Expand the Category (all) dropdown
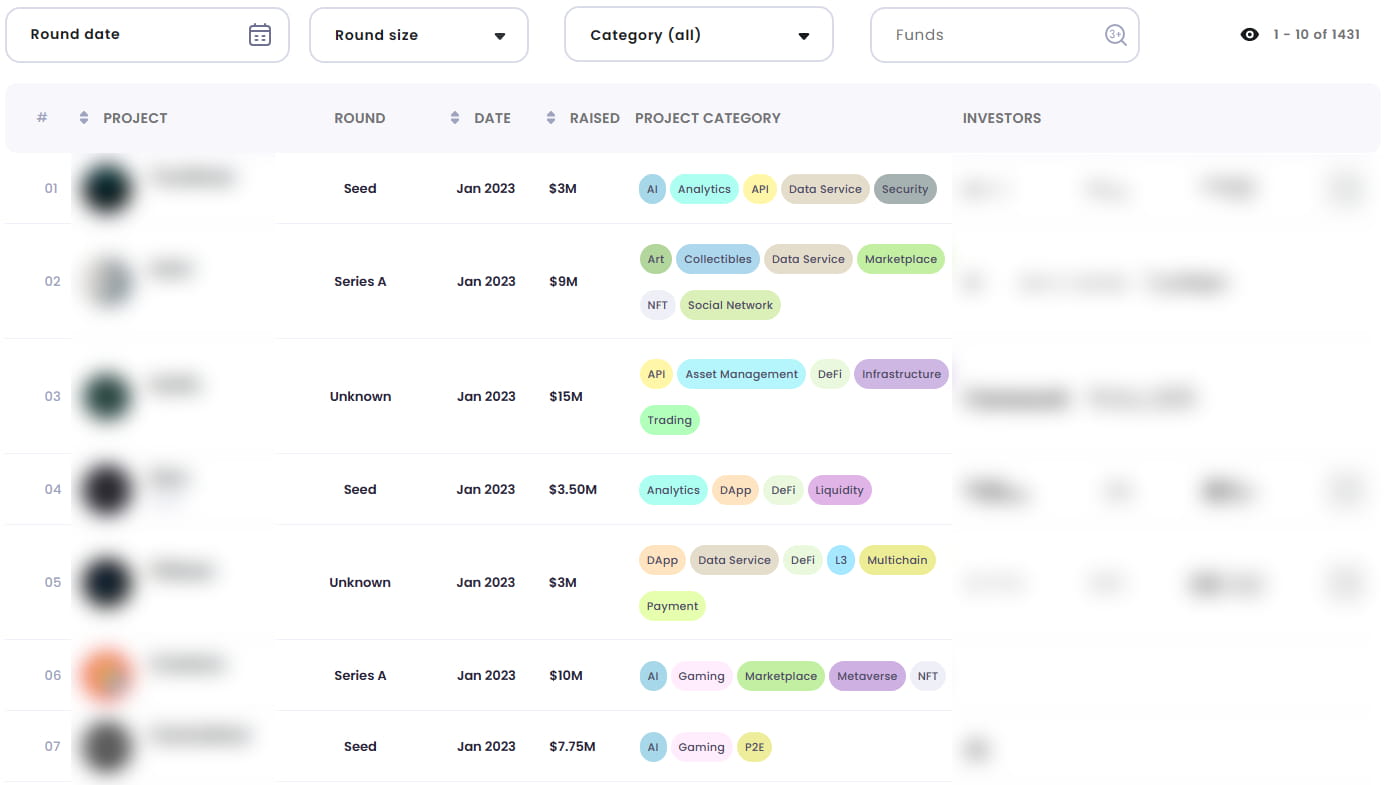The width and height of the screenshot is (1388, 785). [x=698, y=35]
